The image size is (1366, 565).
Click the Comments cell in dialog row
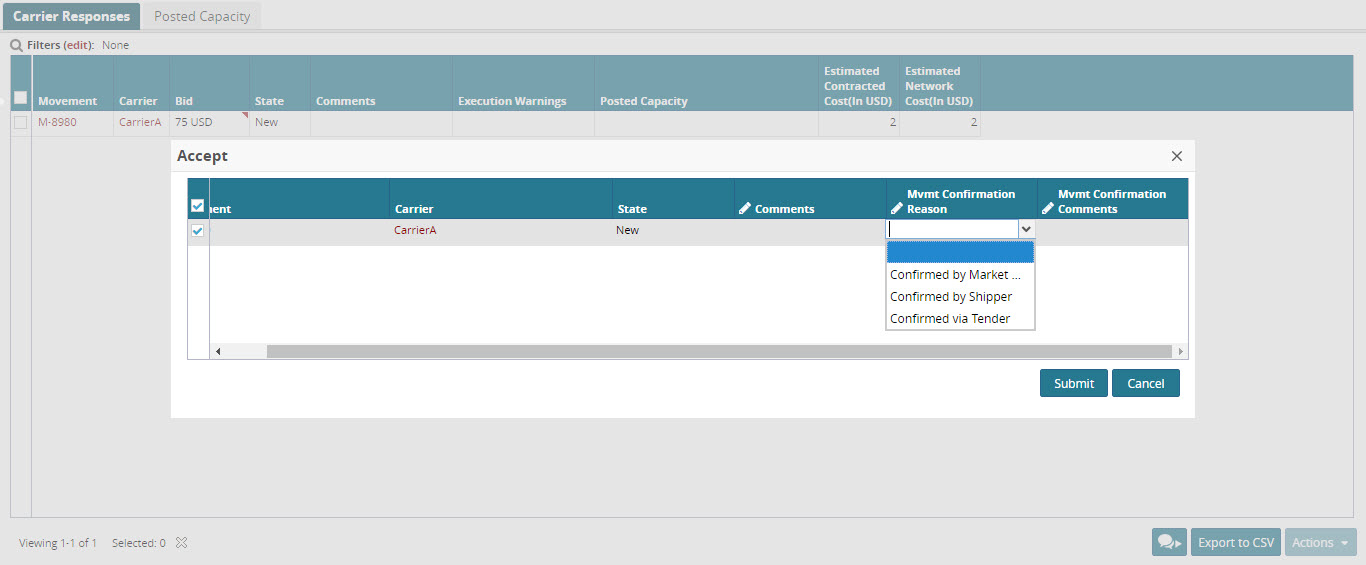810,230
